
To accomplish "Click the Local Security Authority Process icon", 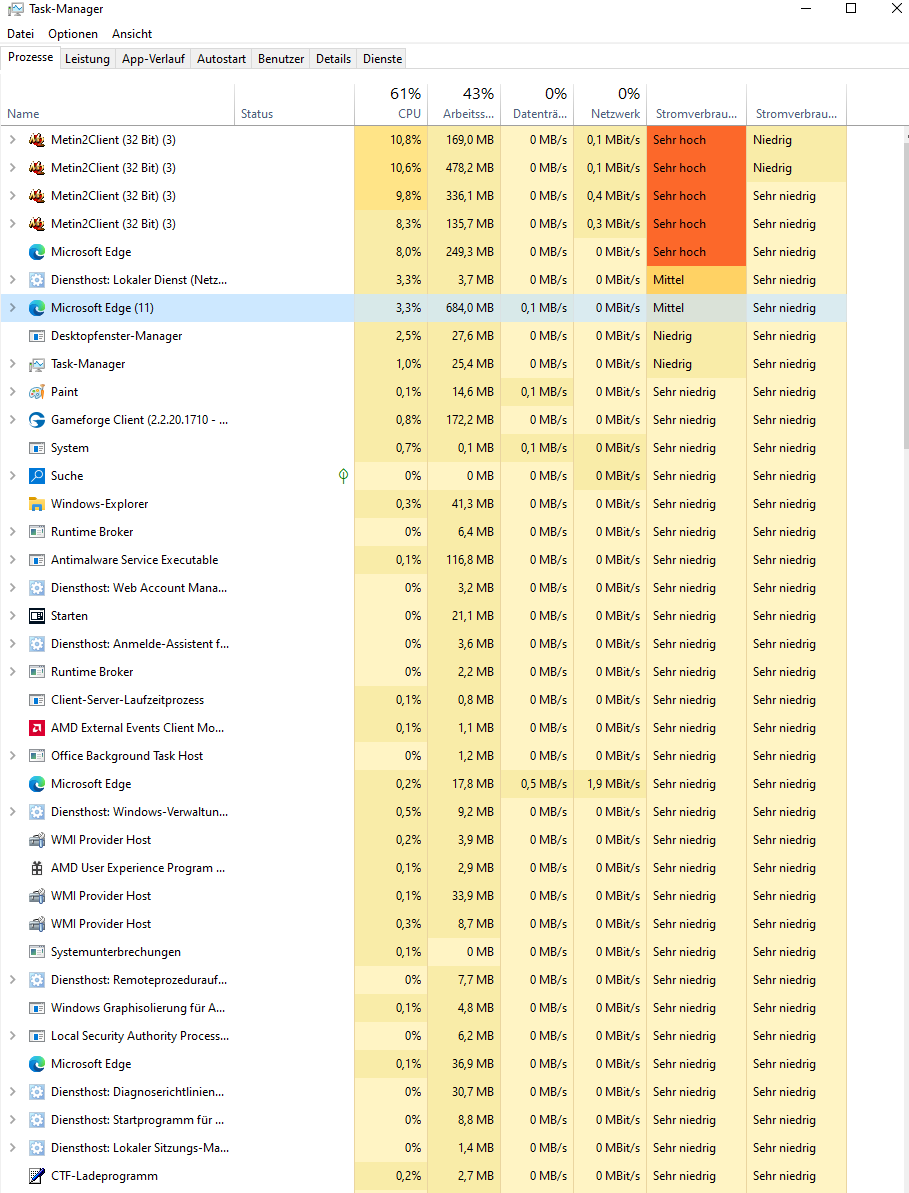I will (37, 1036).
